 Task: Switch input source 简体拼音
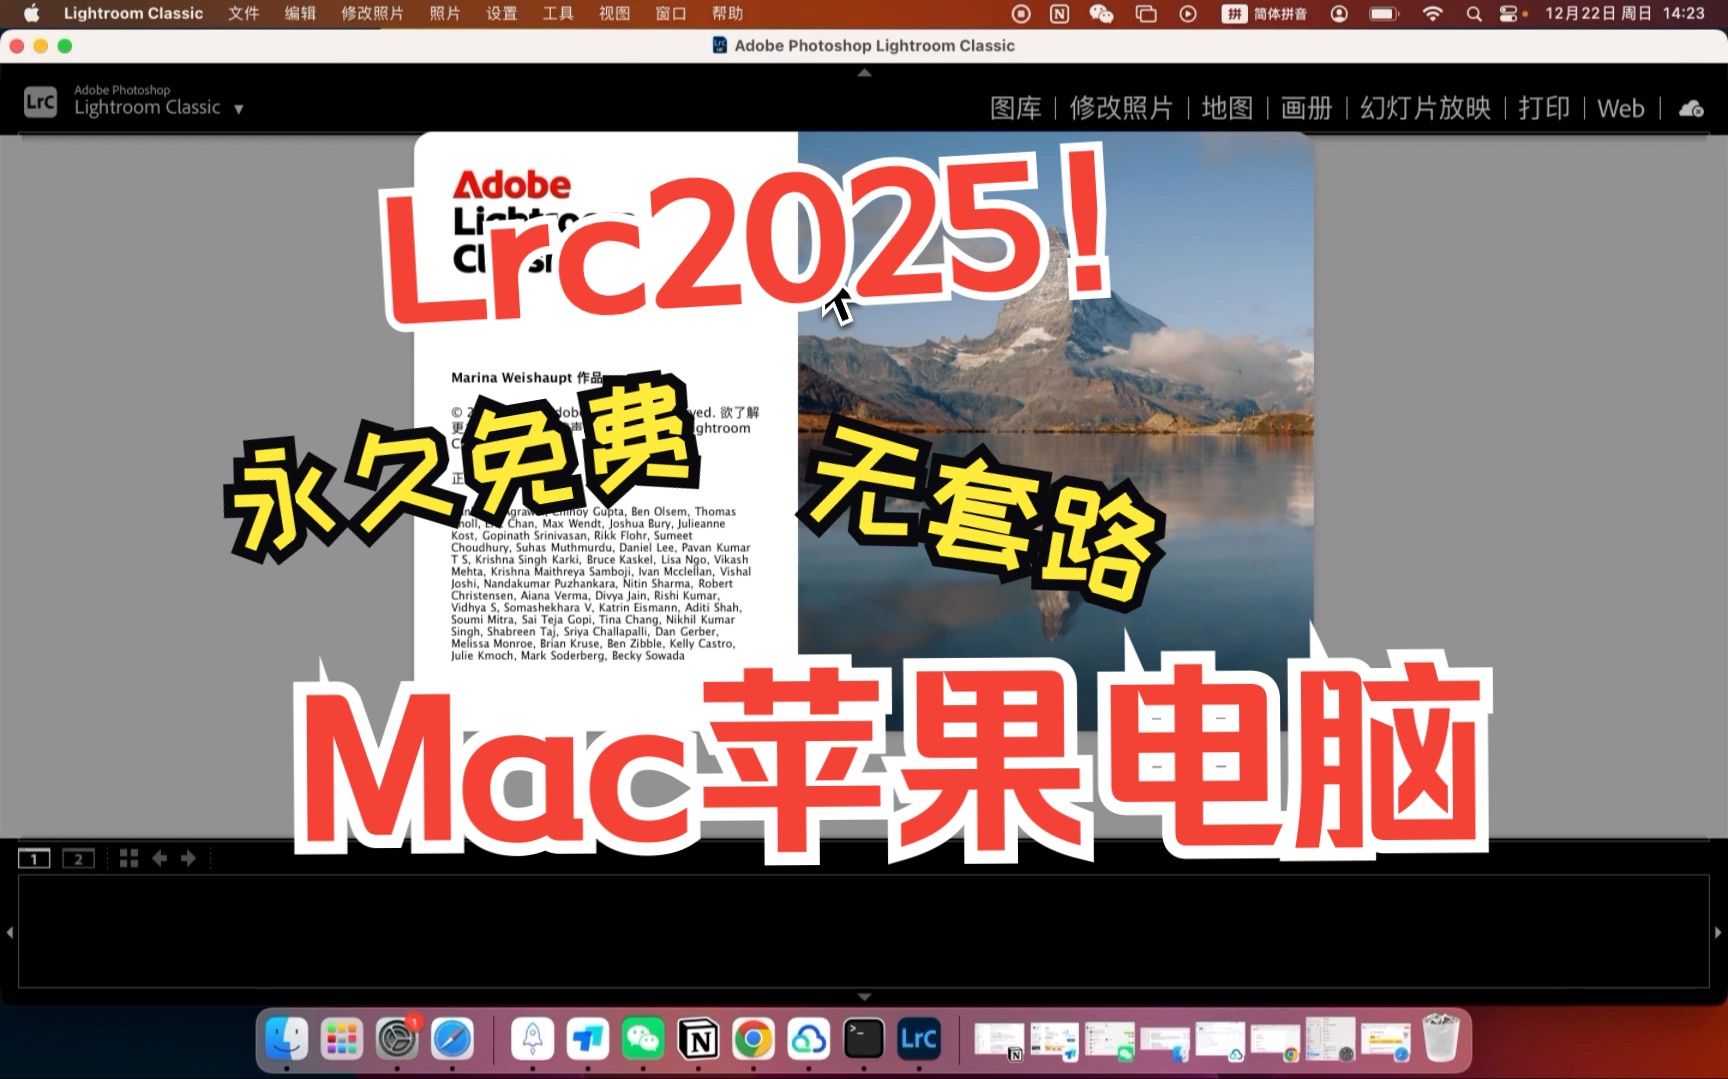coord(1264,13)
